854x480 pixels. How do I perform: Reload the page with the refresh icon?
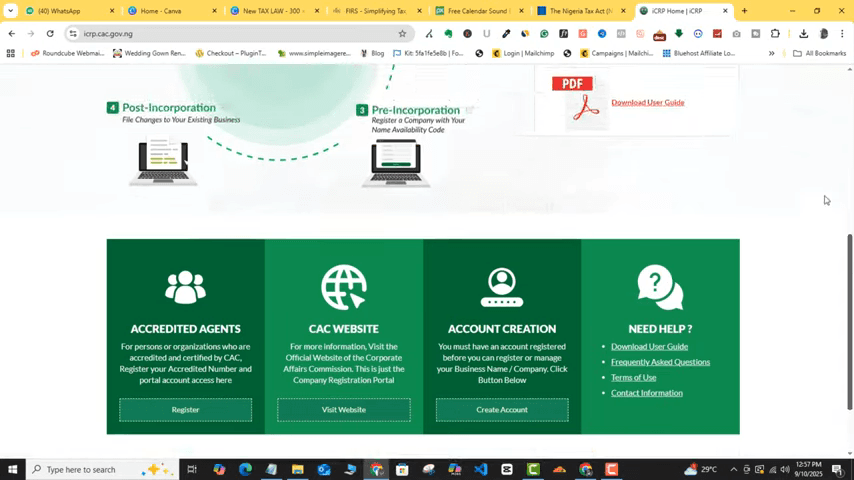[50, 34]
